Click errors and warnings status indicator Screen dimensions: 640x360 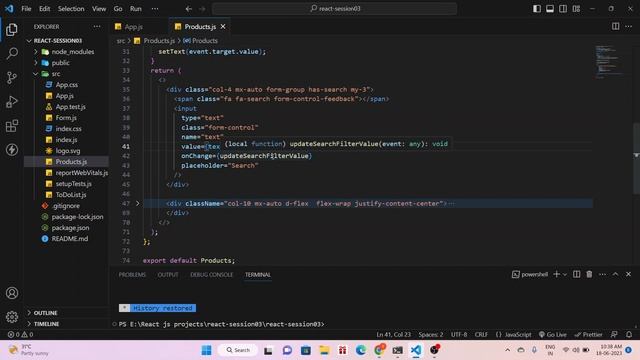click(x=20, y=334)
